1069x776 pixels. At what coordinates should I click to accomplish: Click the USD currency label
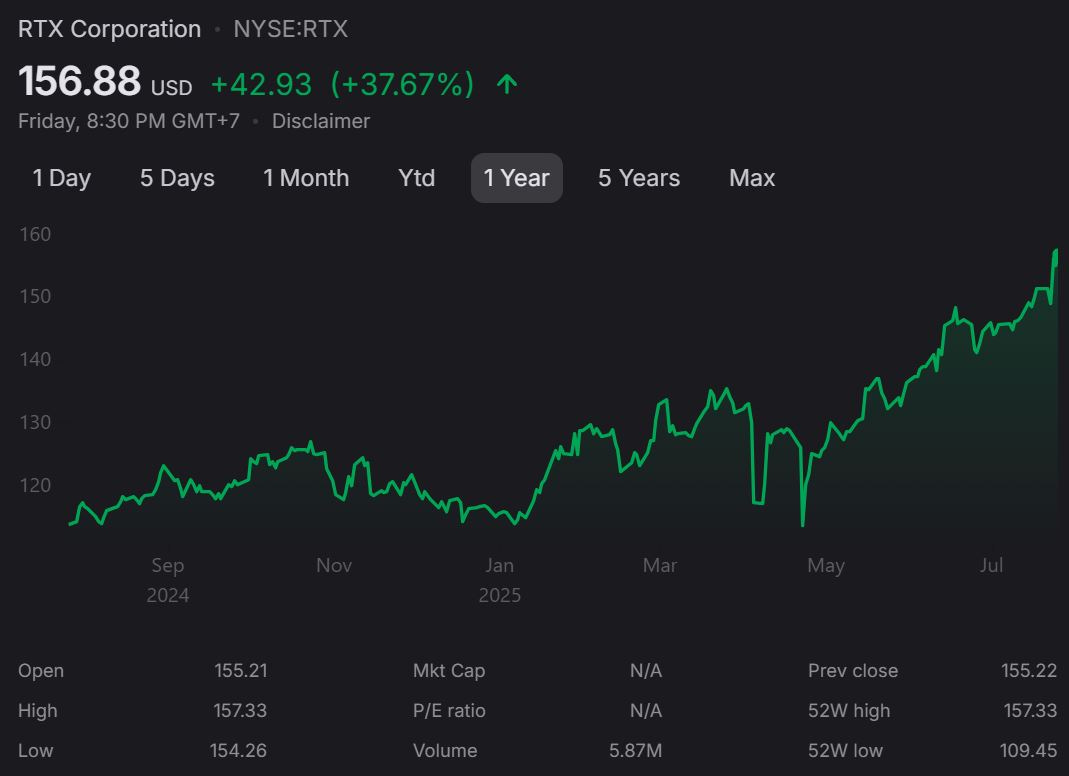(x=171, y=88)
